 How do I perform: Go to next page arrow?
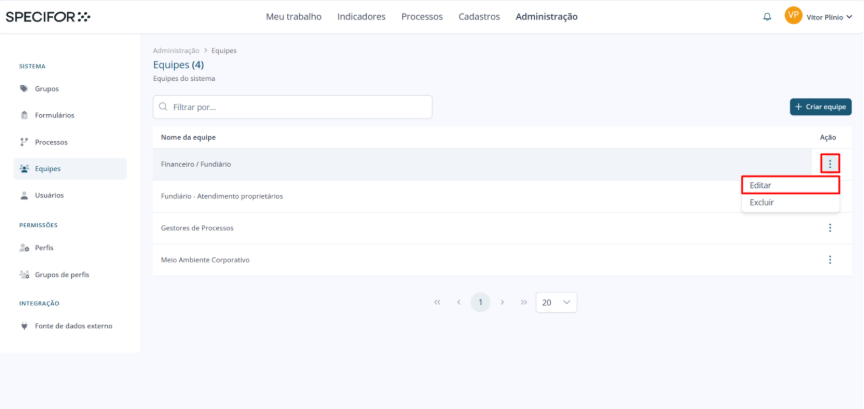coord(502,302)
